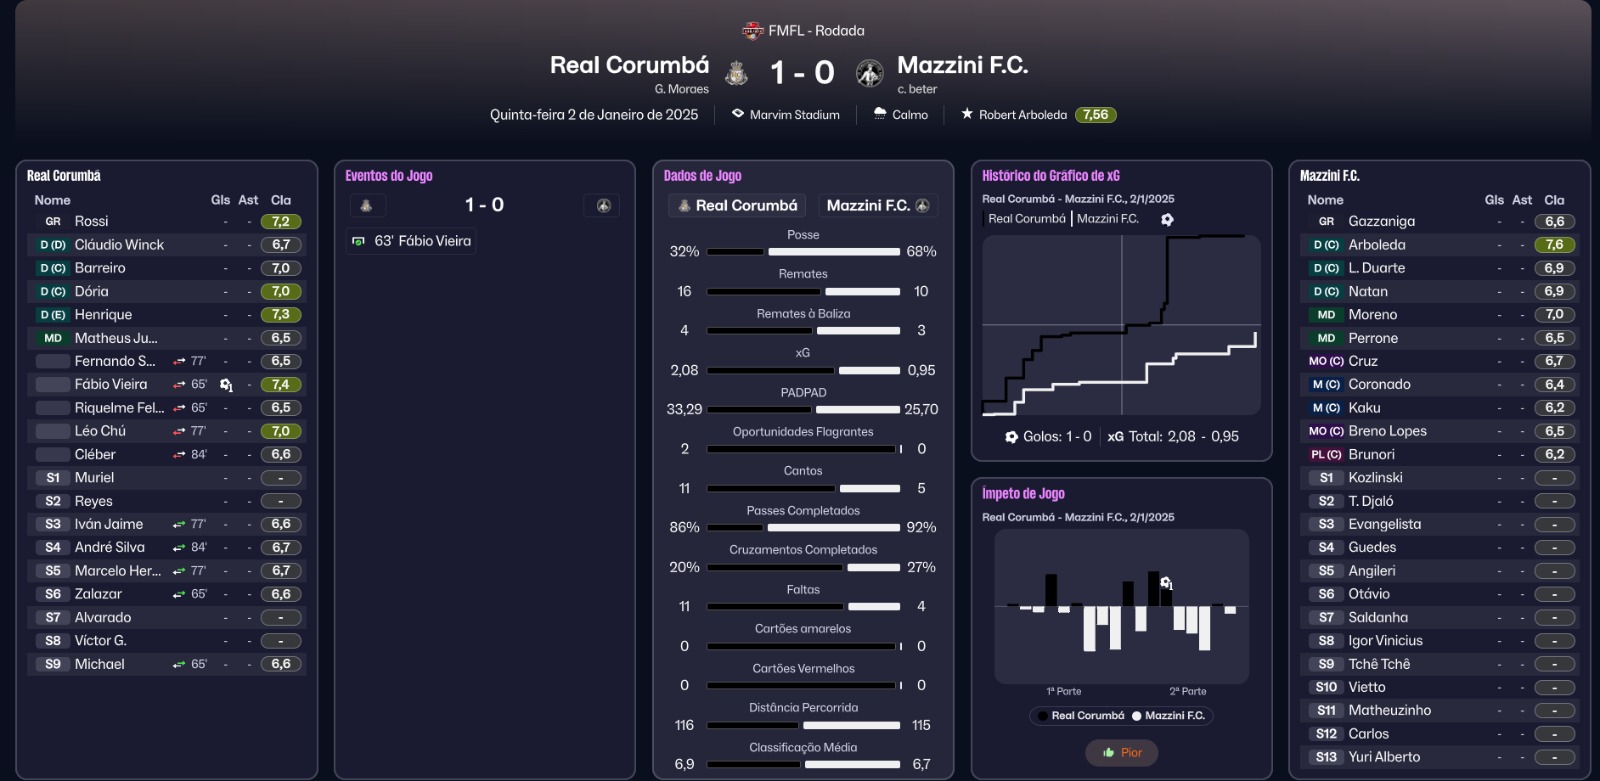Screen dimensions: 1600x781
Task: Click the Marvim Stadium icon
Action: coord(738,114)
